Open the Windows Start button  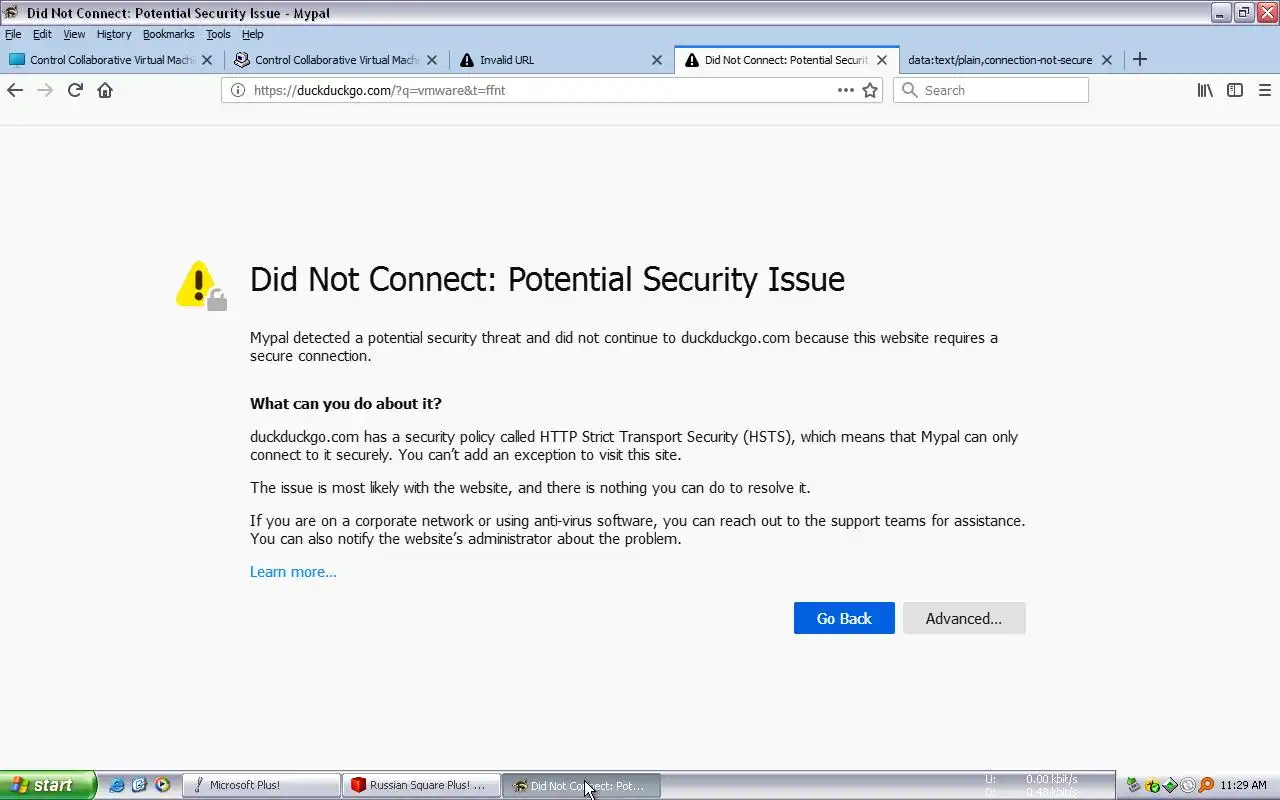(x=46, y=785)
